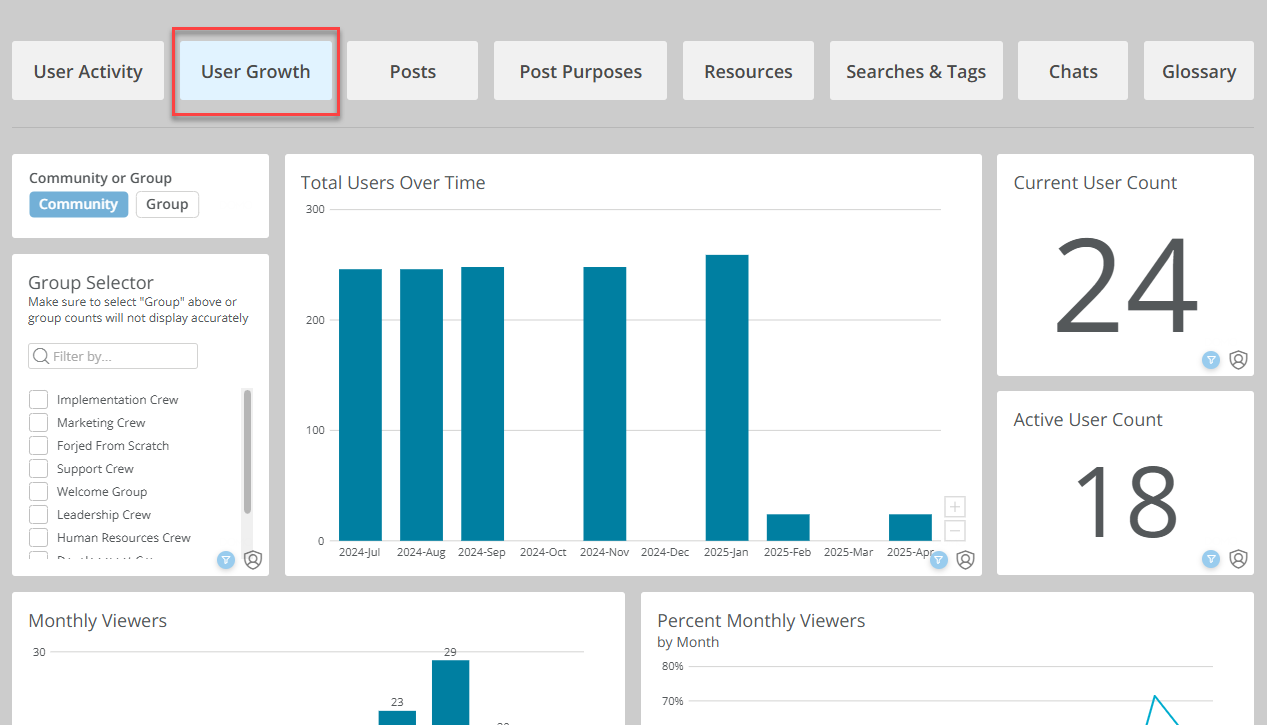
Task: Click the 2025-Apr bar in chart
Action: point(910,528)
